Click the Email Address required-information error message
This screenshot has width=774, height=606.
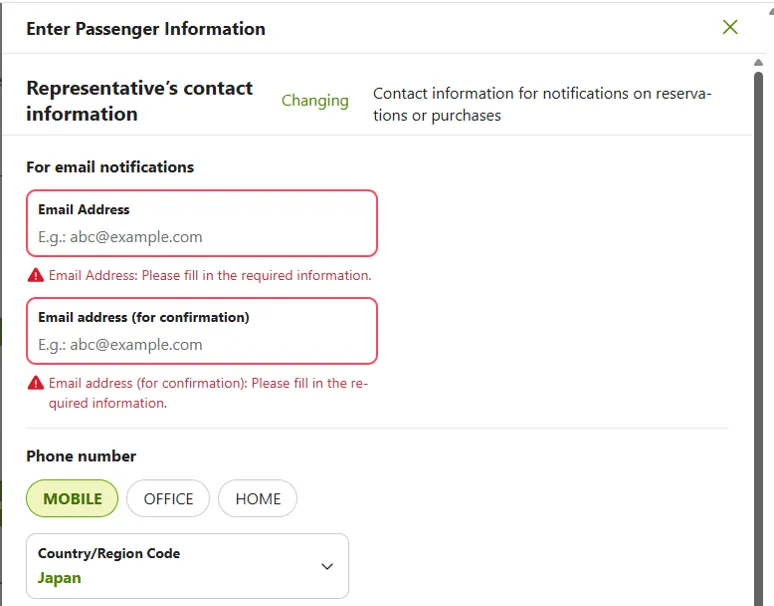pyautogui.click(x=210, y=275)
